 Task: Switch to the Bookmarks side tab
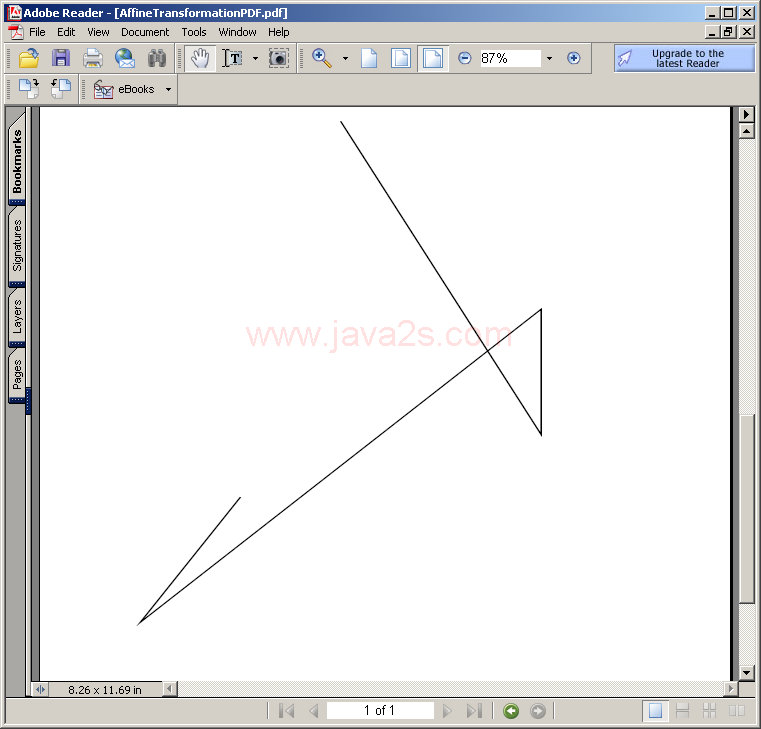(17, 160)
